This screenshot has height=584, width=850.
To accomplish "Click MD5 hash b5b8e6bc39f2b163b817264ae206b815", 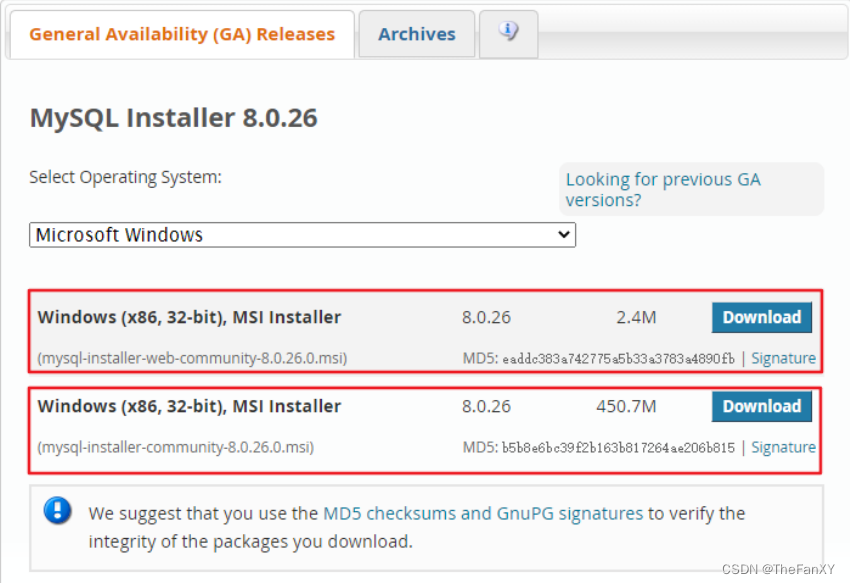I will click(619, 447).
